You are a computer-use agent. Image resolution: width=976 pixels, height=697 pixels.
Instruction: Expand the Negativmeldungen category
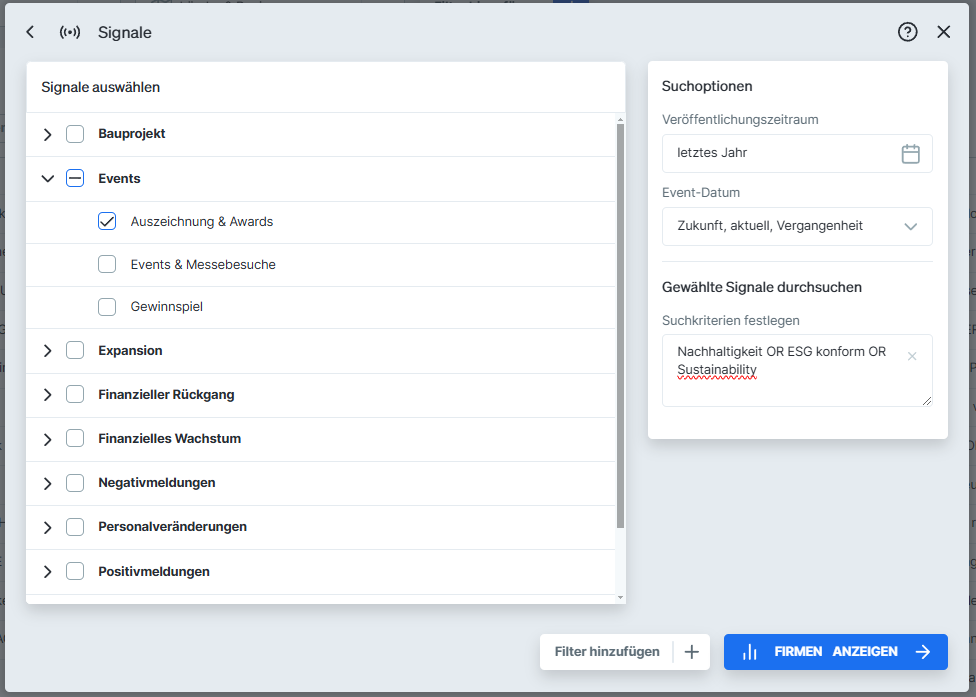(47, 482)
